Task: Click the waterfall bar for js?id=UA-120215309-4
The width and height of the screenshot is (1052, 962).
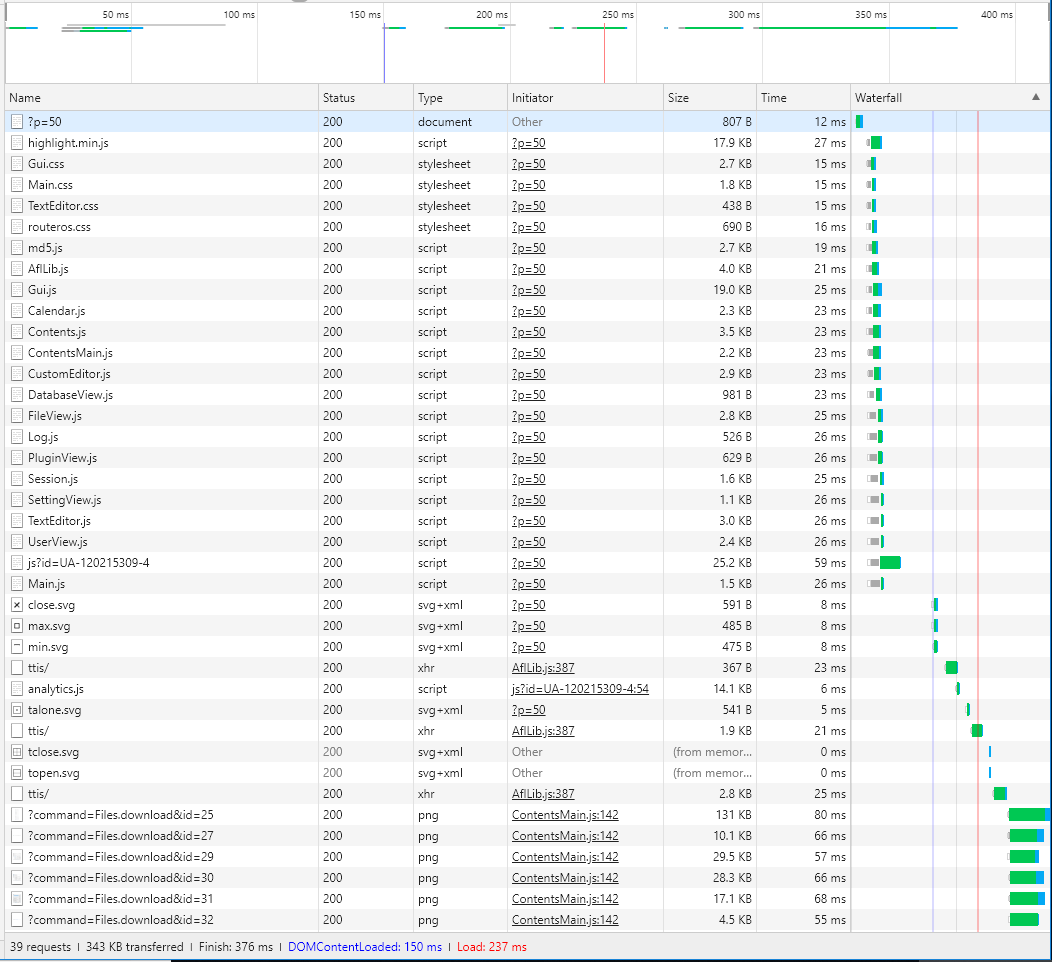Action: coord(889,563)
